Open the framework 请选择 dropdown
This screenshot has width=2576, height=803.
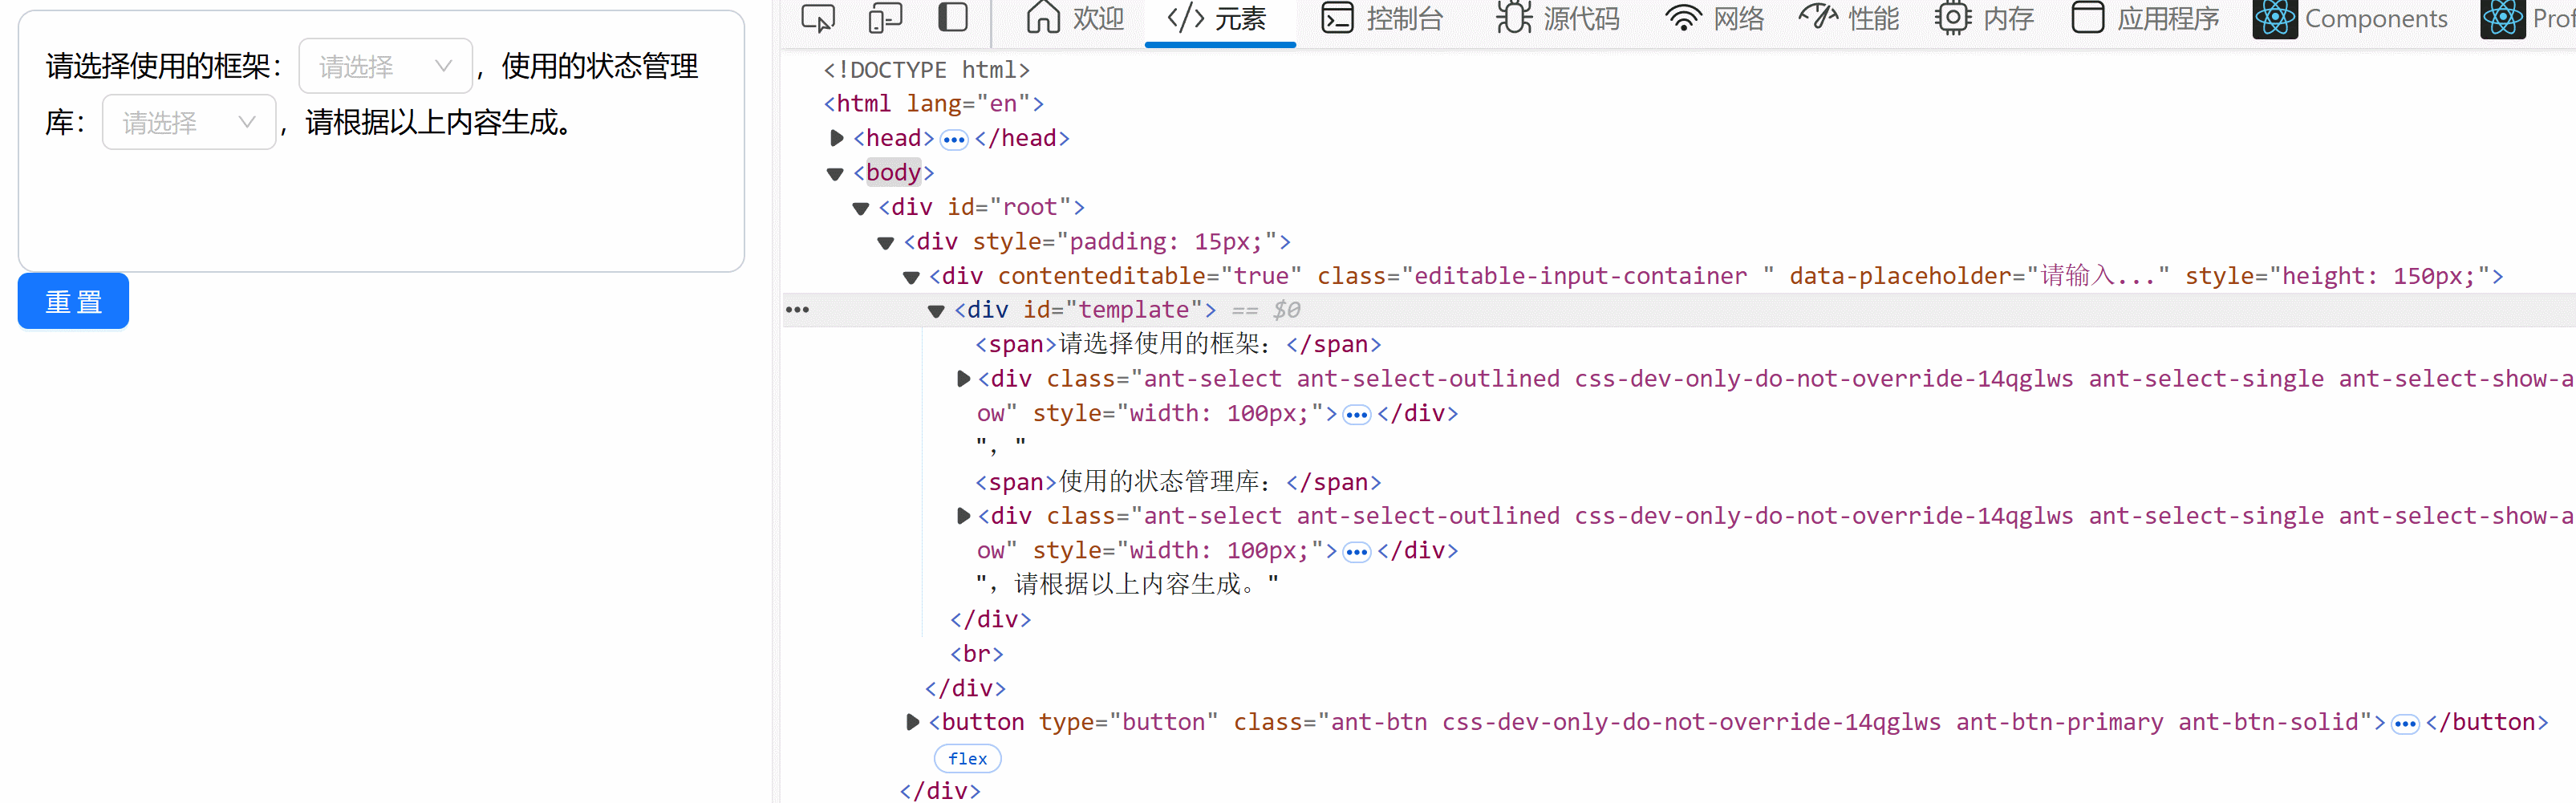coord(385,66)
